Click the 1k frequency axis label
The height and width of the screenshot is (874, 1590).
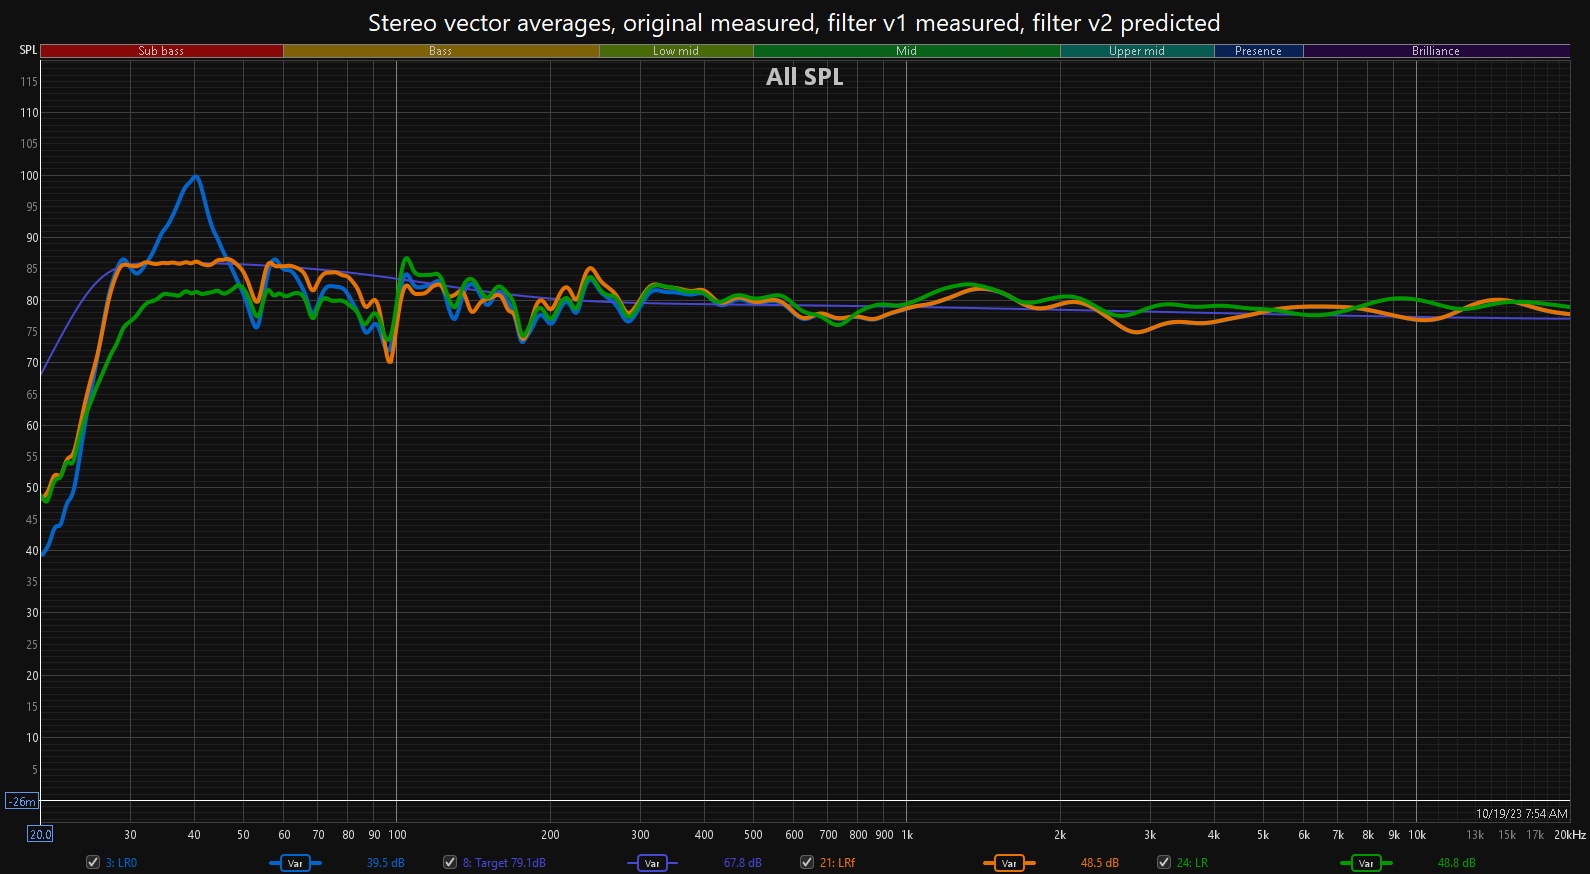907,835
